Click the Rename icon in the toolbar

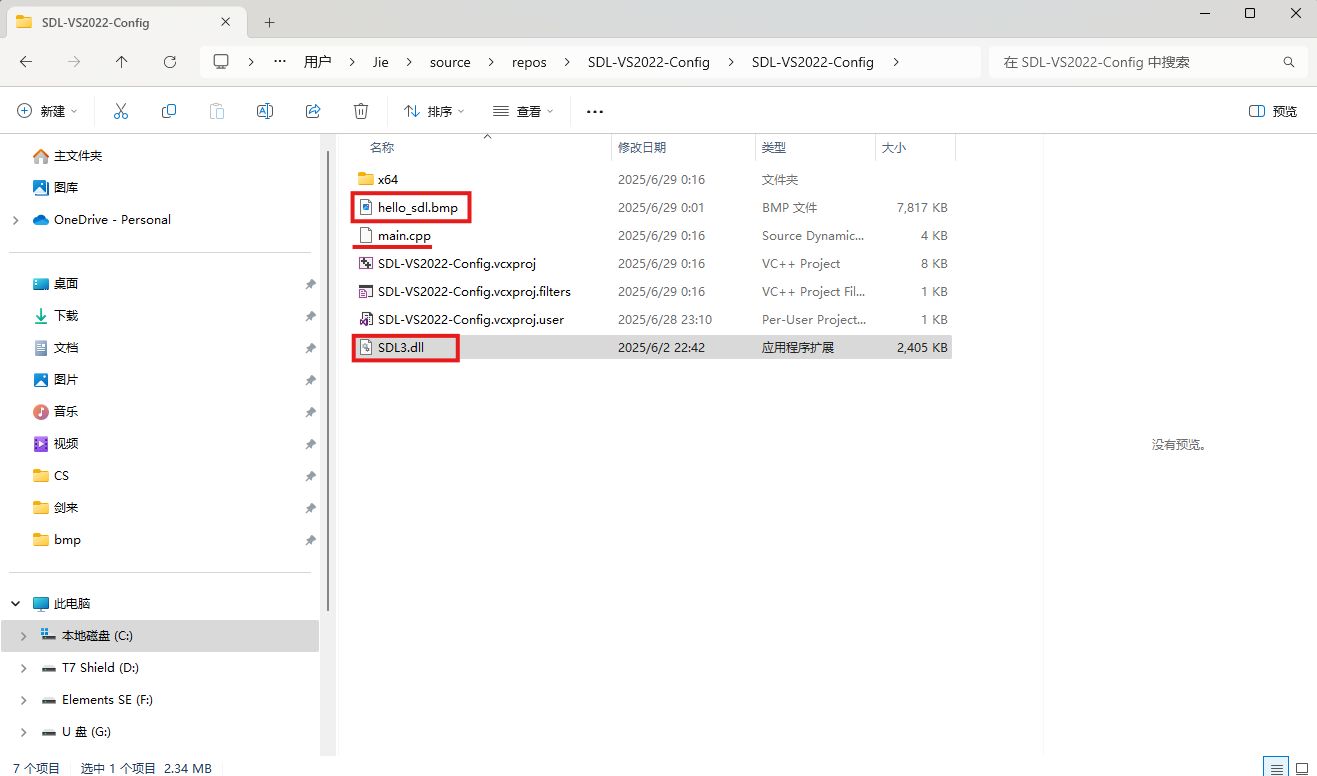264,111
